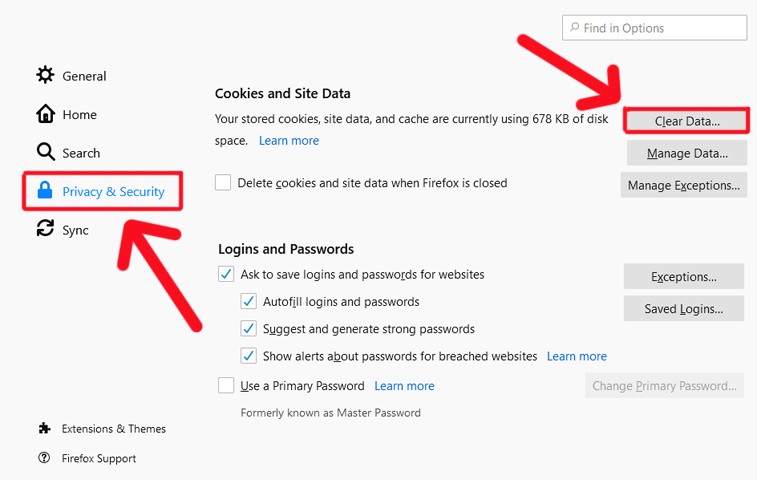Click the Extensions & Themes puzzle icon

click(44, 428)
